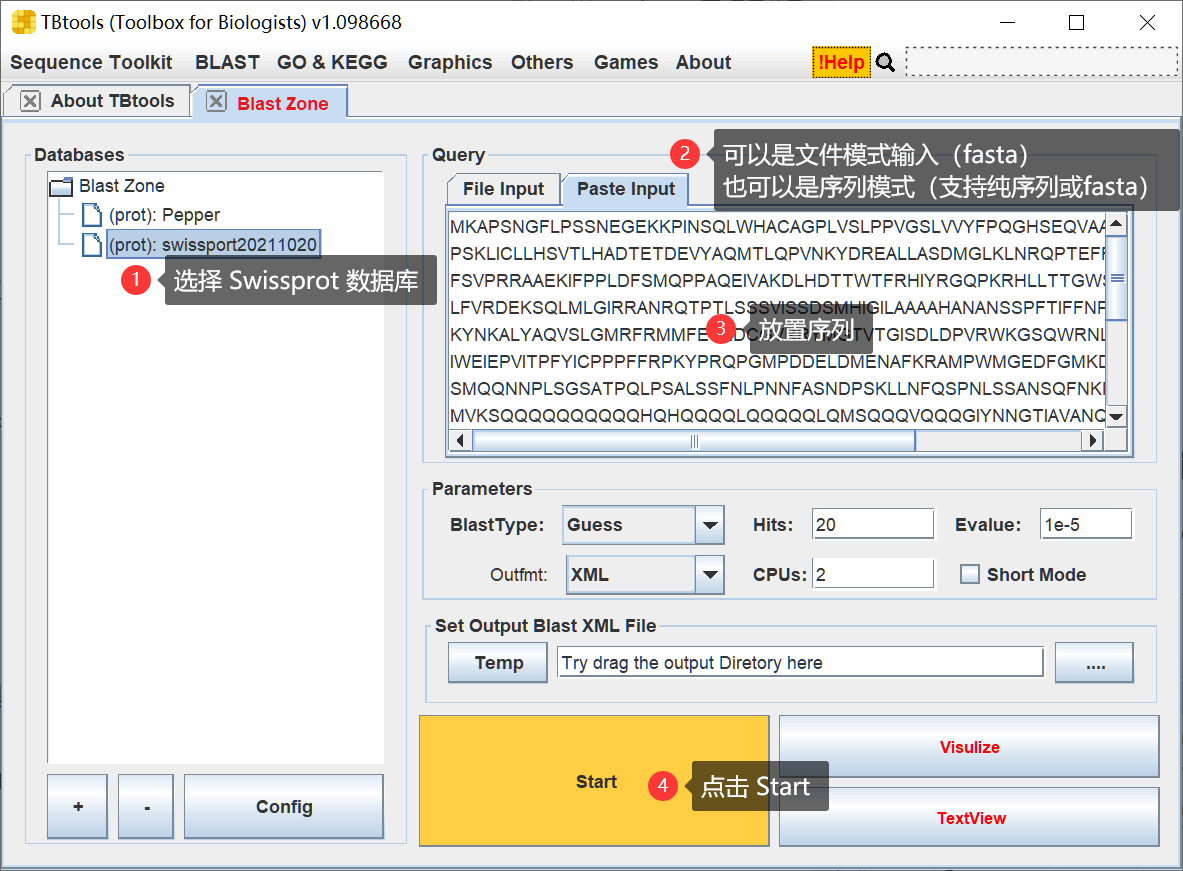Screen dimensions: 1183x871
Task: Click the !Help button
Action: [x=841, y=63]
